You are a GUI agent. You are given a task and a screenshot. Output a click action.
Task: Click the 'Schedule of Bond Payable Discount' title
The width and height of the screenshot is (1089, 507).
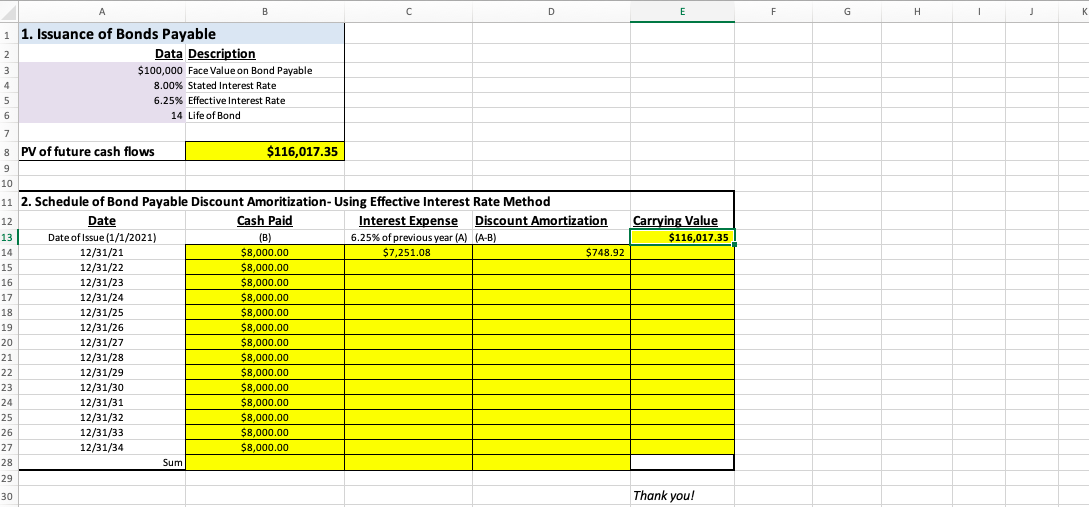[285, 201]
